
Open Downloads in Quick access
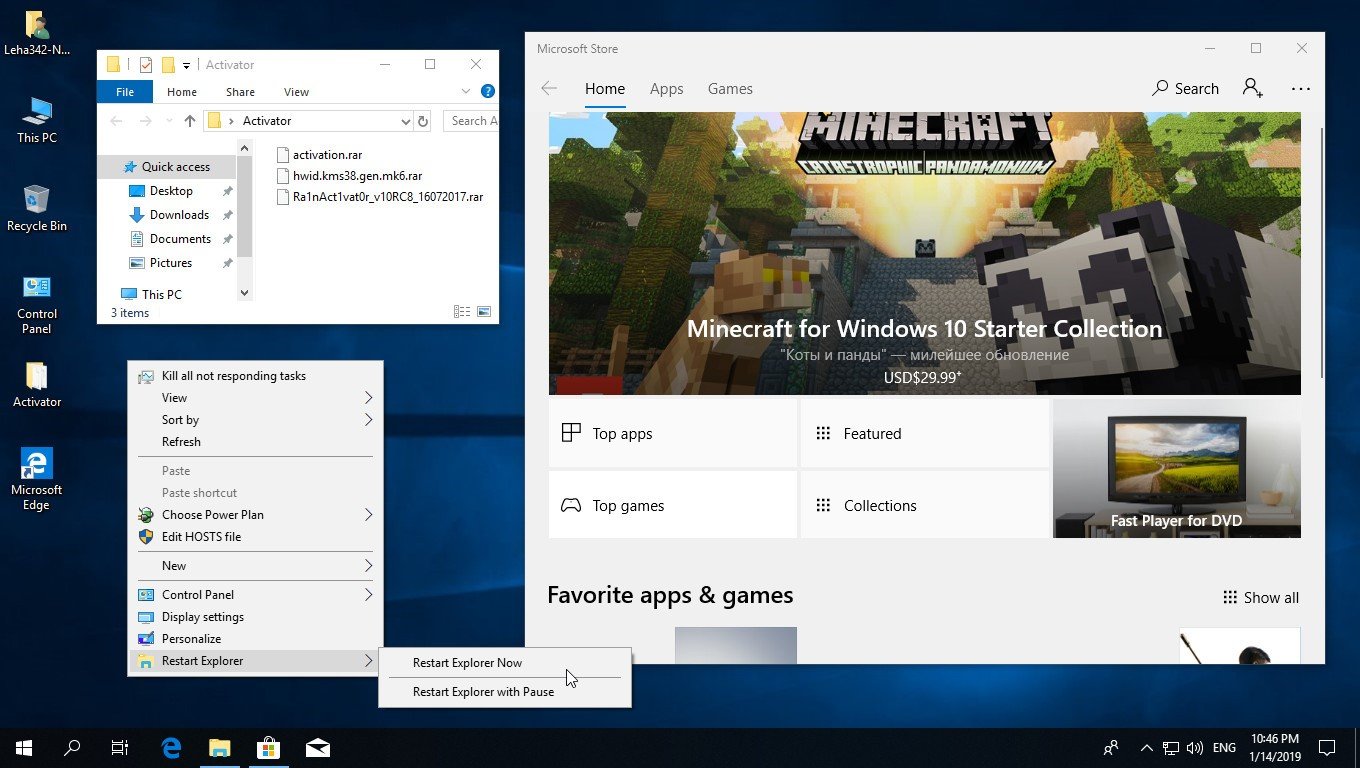click(179, 215)
